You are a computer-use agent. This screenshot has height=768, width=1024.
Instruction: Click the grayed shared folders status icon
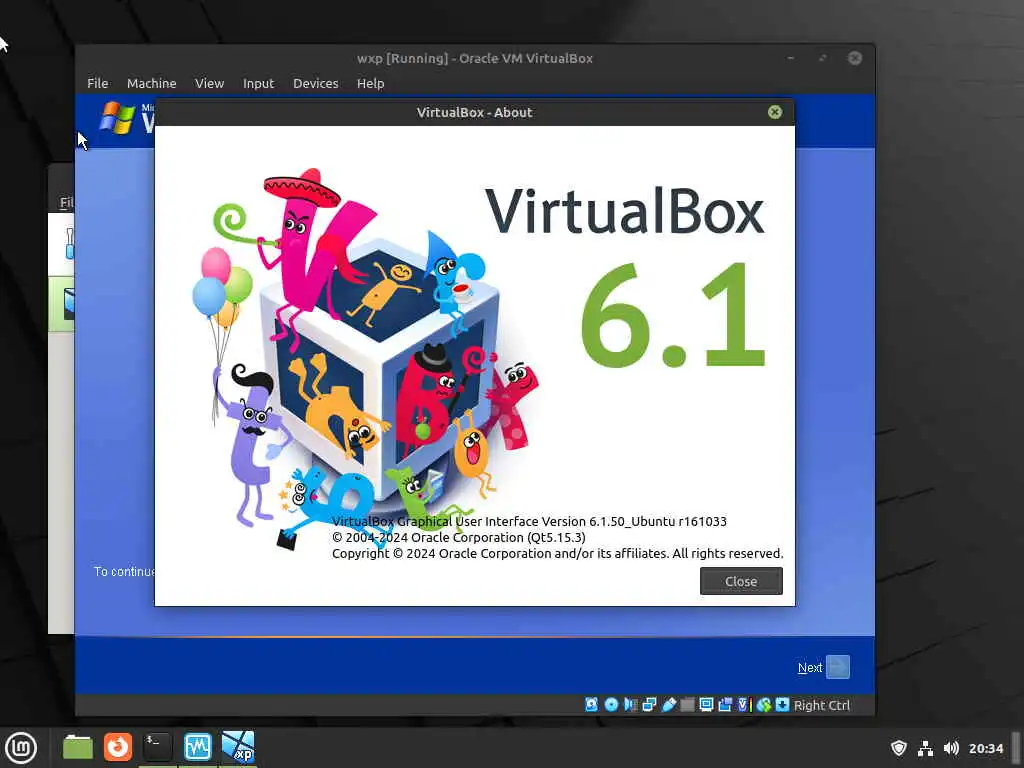point(687,705)
